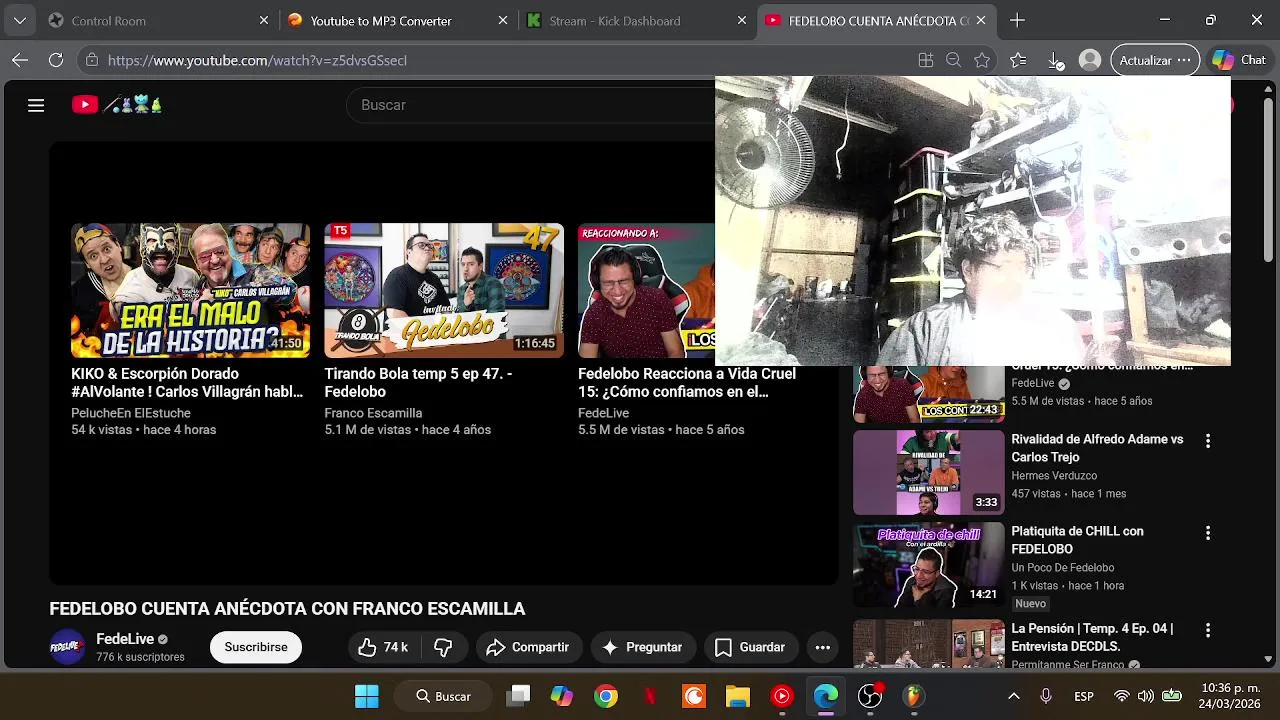1280x720 pixels.
Task: Click the Franco Escamilla channel under Tirando Bola
Action: coord(373,413)
